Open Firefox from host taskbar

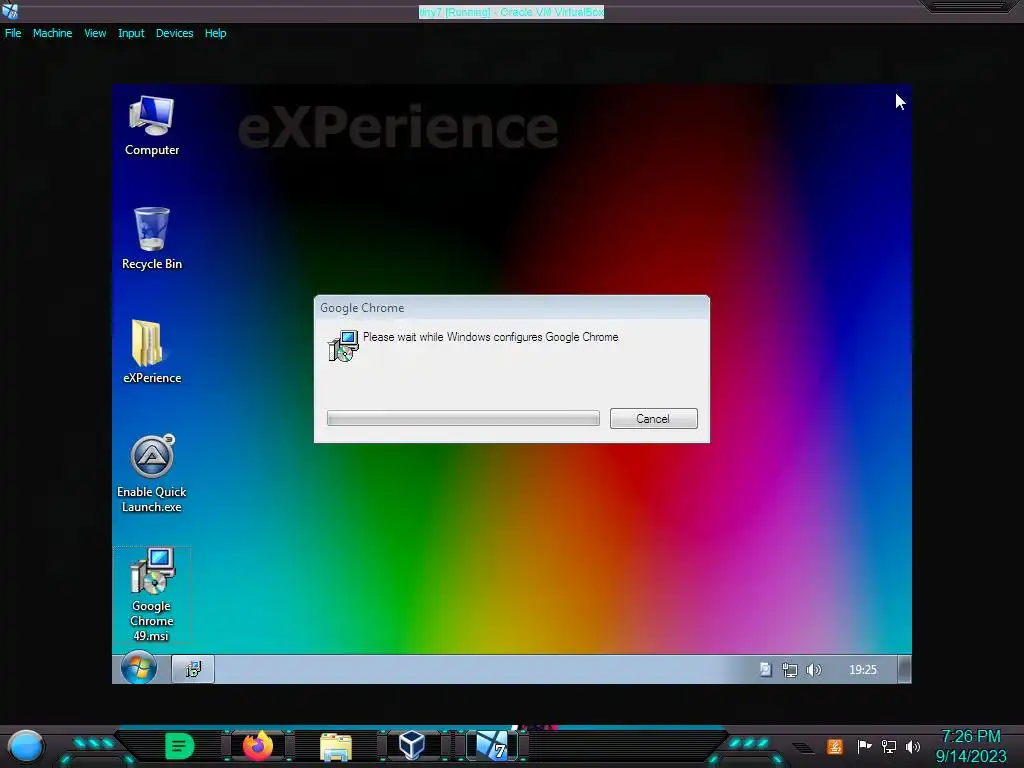tap(258, 746)
